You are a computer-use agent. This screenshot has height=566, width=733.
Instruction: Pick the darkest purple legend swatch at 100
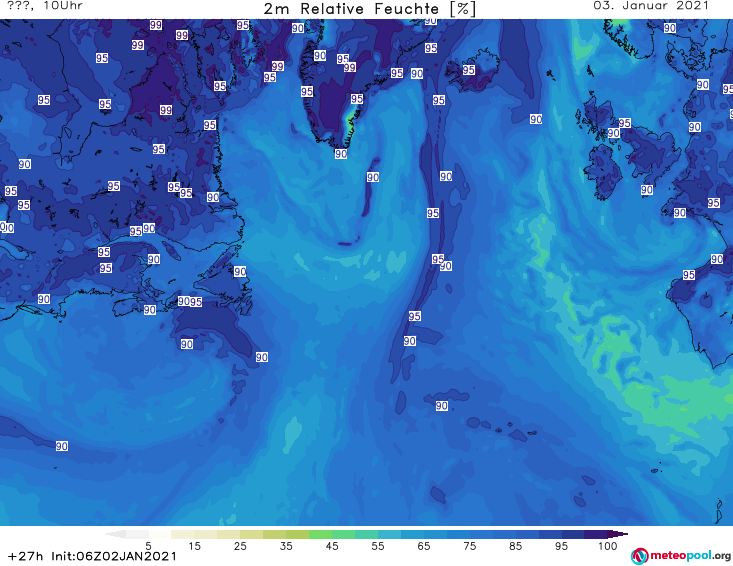point(596,534)
